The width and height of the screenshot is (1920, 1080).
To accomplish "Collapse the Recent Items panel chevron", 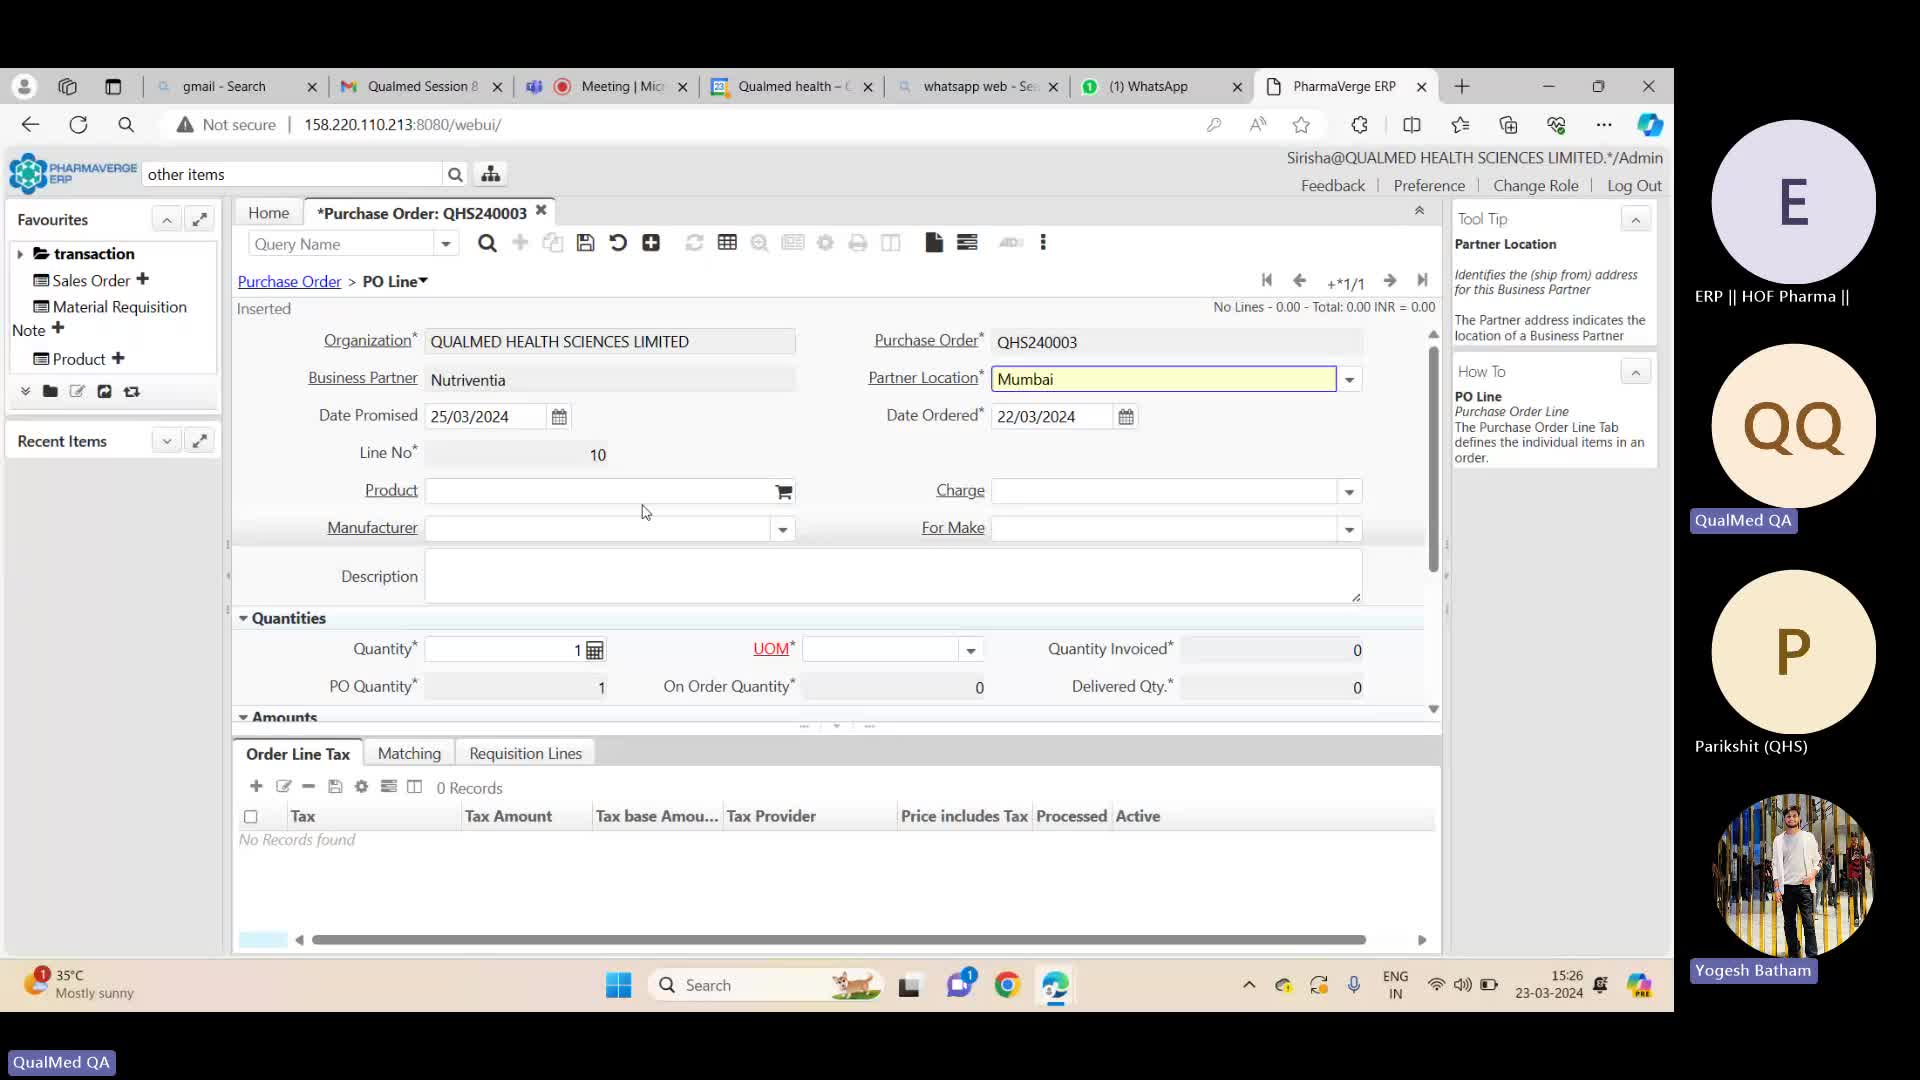I will 167,440.
